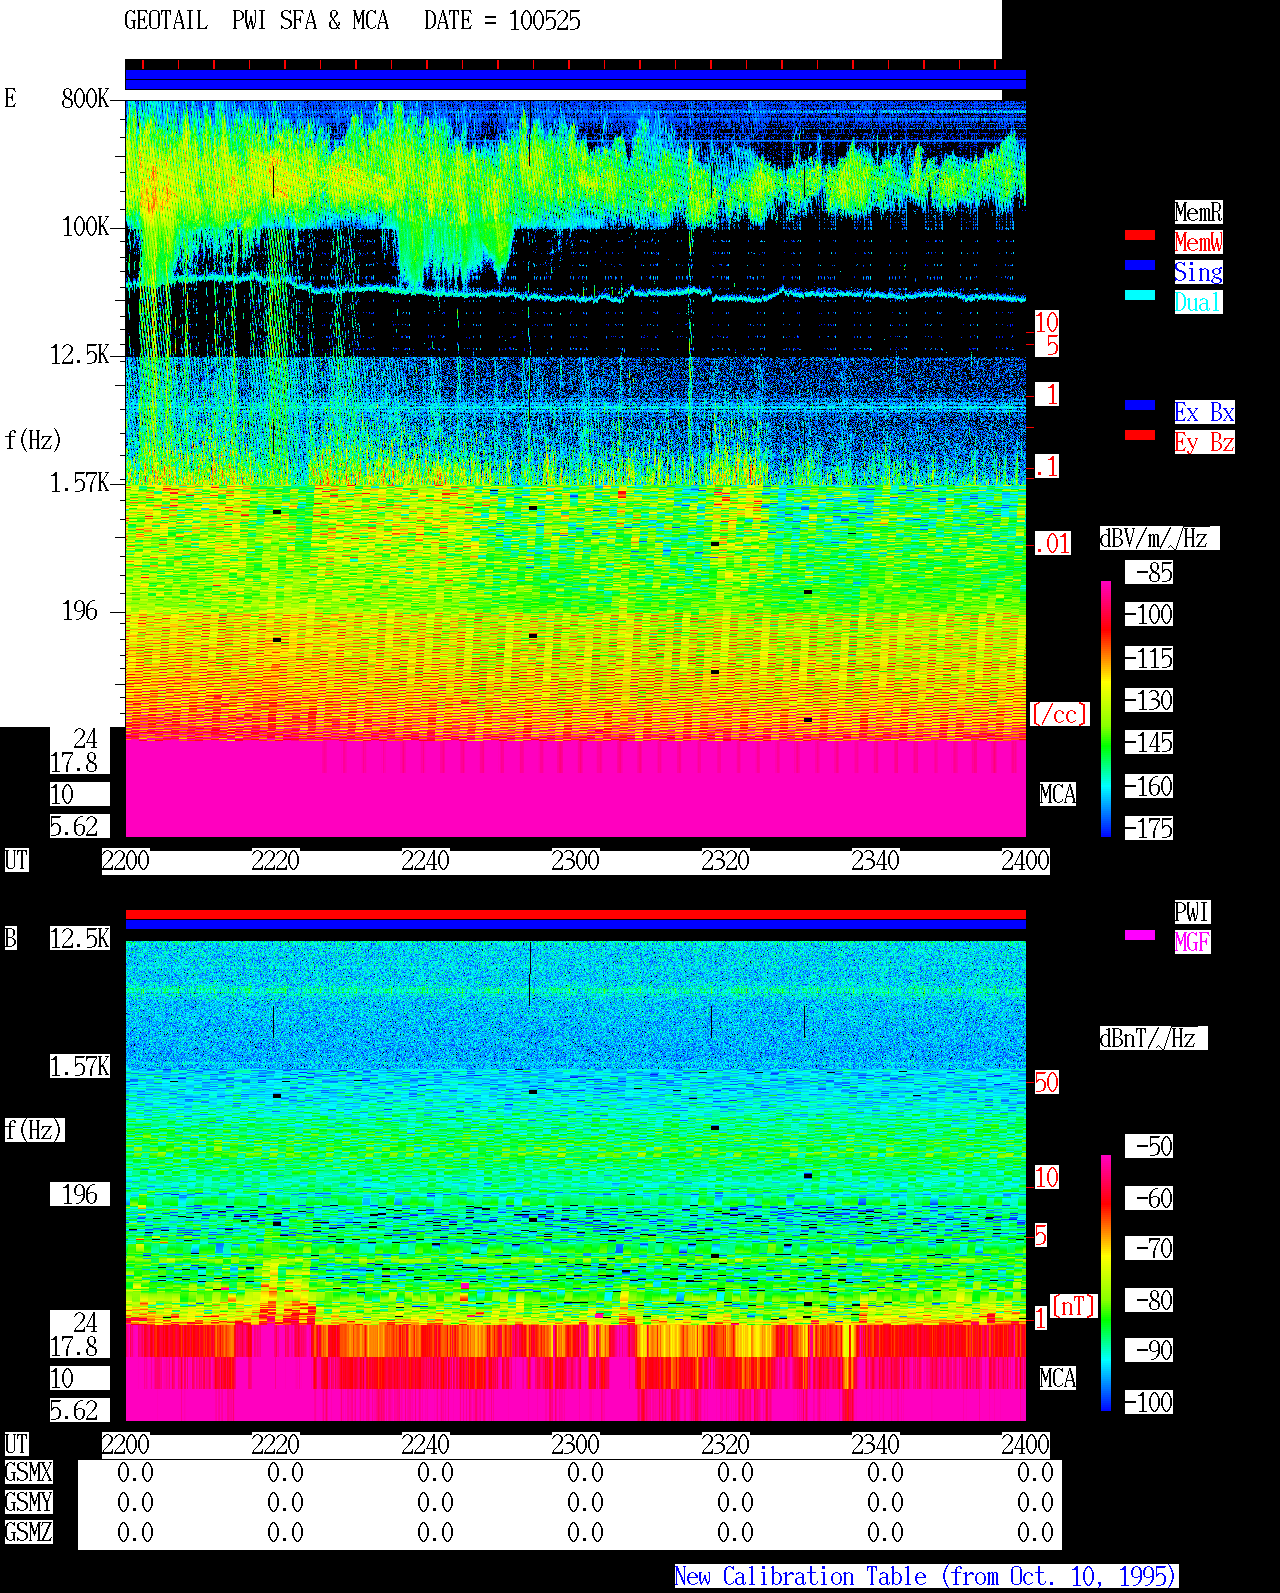Click the GEOTAIL PWI SFA & MCA title
1280x1593 pixels.
pos(352,21)
